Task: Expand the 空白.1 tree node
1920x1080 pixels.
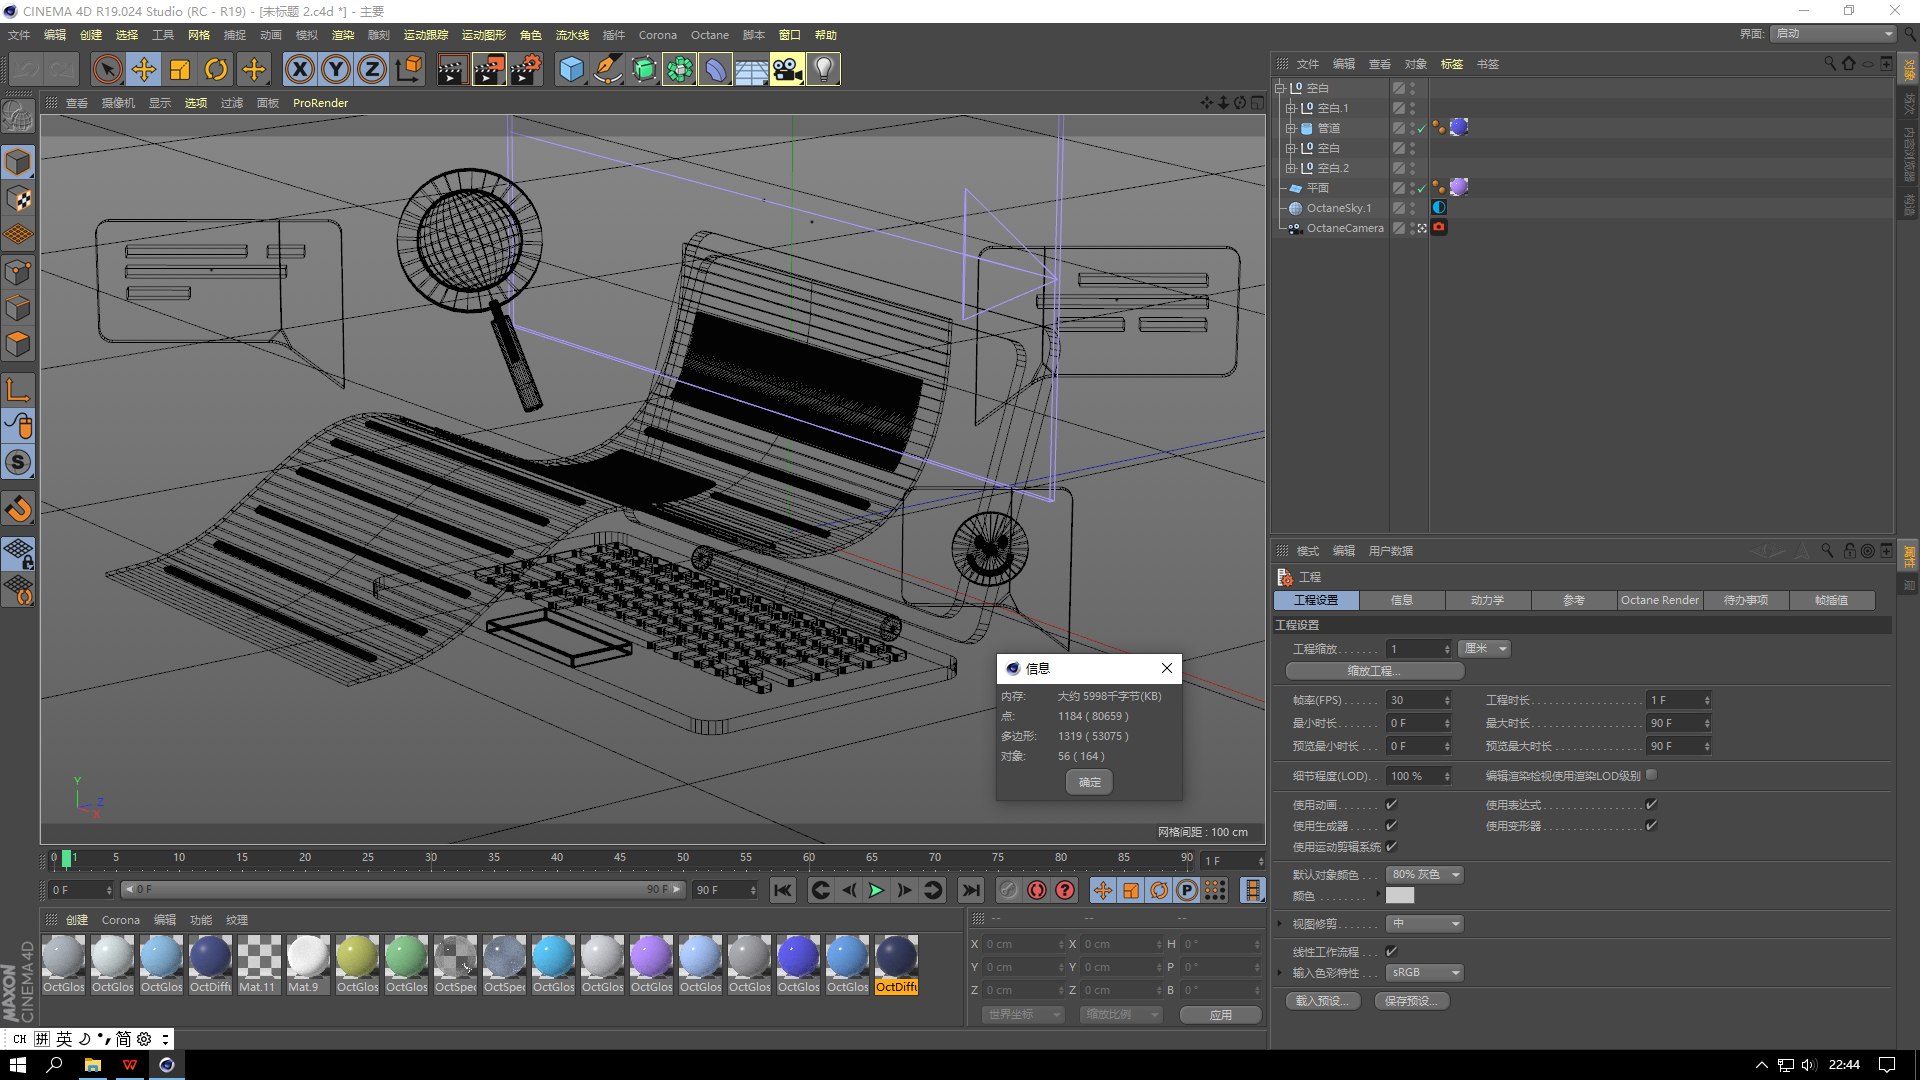Action: point(1290,108)
